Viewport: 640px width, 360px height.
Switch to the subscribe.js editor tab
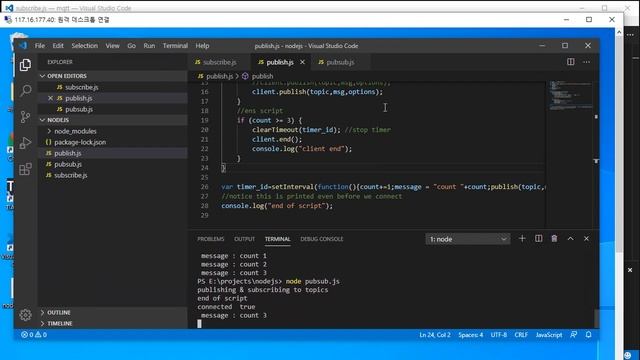point(219,62)
